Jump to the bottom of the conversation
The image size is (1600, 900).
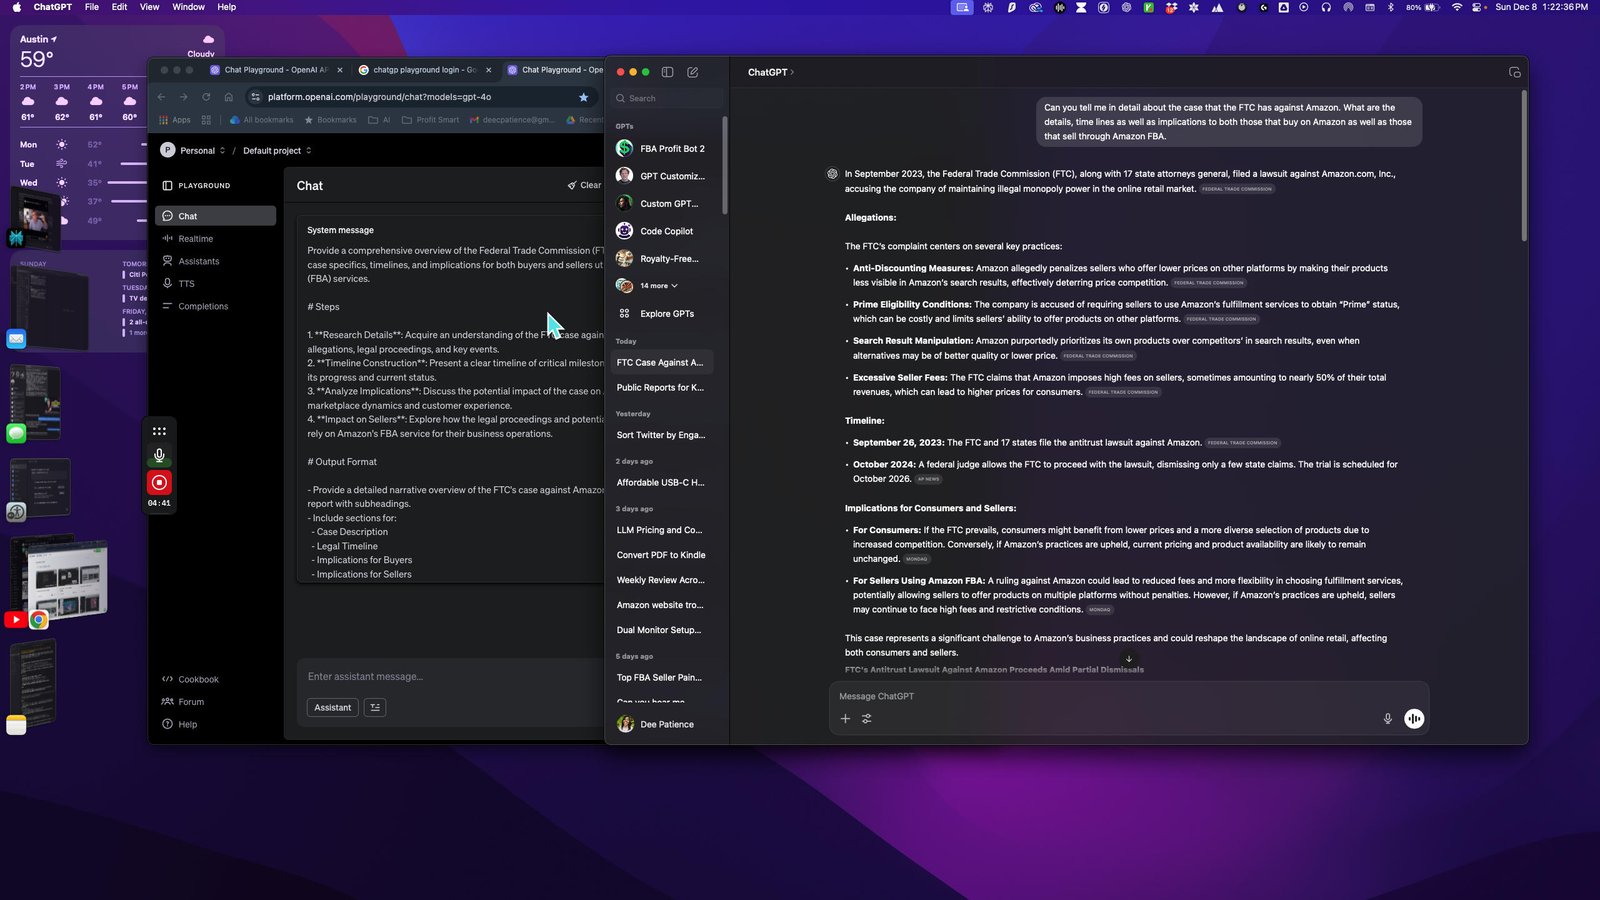click(1129, 659)
